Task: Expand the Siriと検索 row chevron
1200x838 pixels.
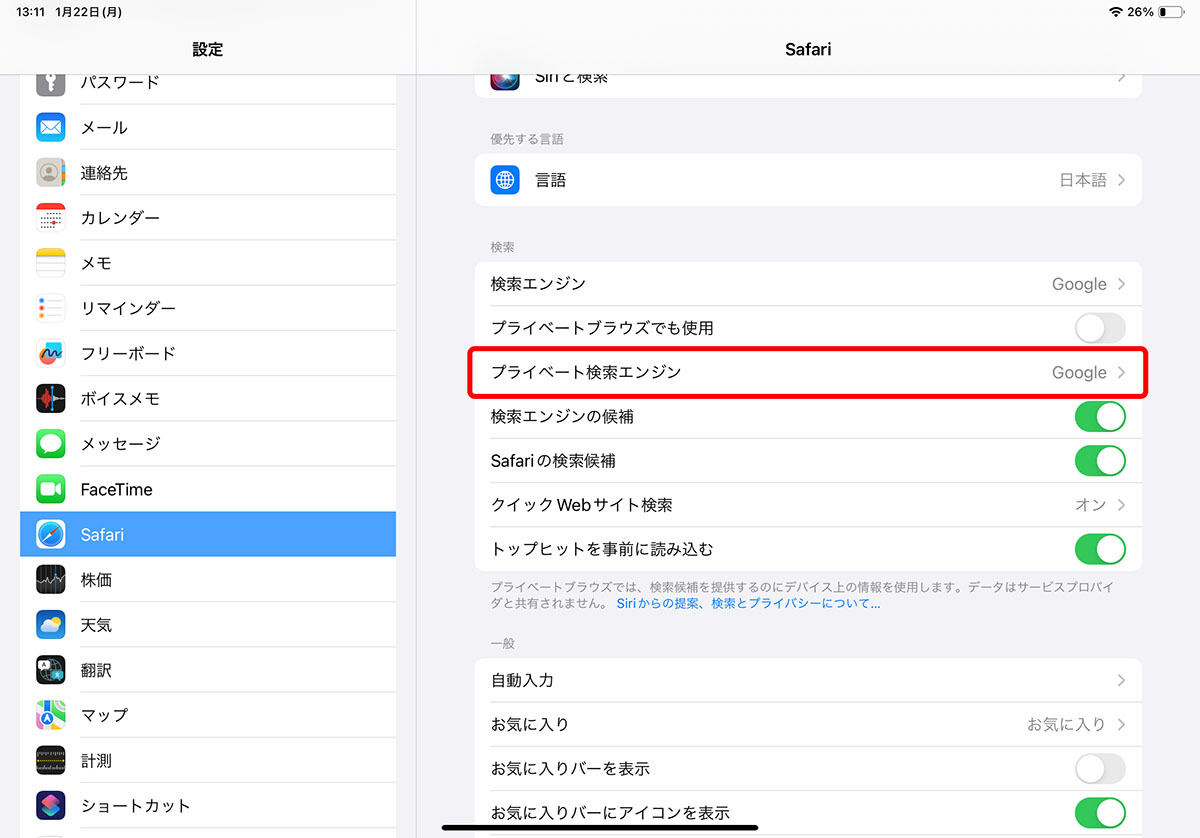Action: coord(1121,77)
